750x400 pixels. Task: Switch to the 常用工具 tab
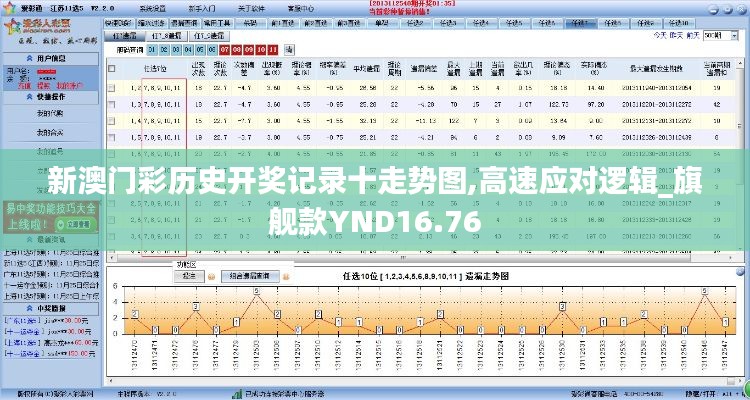pyautogui.click(x=217, y=23)
